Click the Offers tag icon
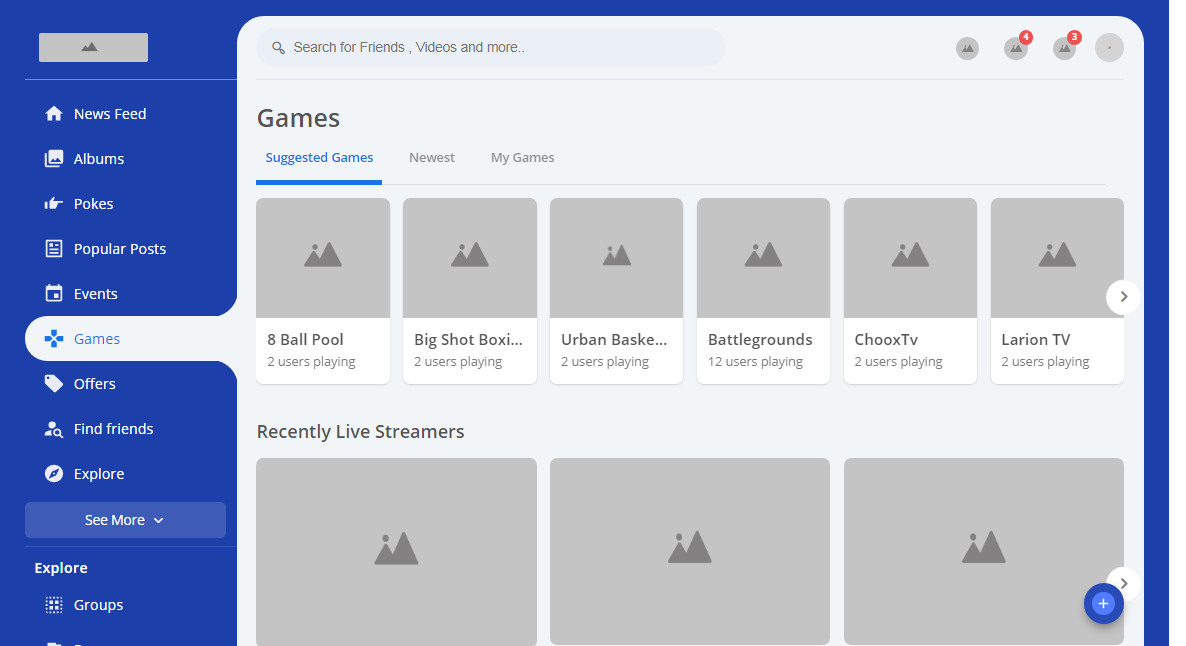 (54, 384)
